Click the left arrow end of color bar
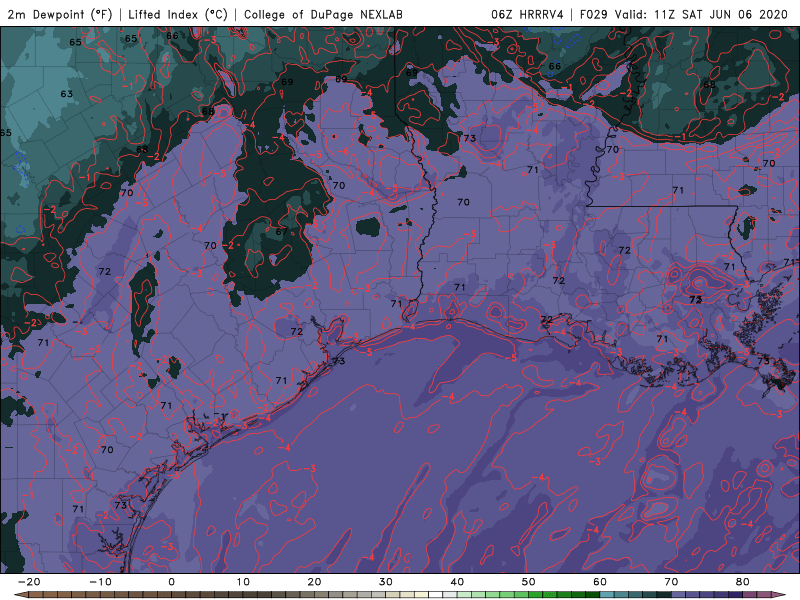The height and width of the screenshot is (600, 800). pos(20,595)
